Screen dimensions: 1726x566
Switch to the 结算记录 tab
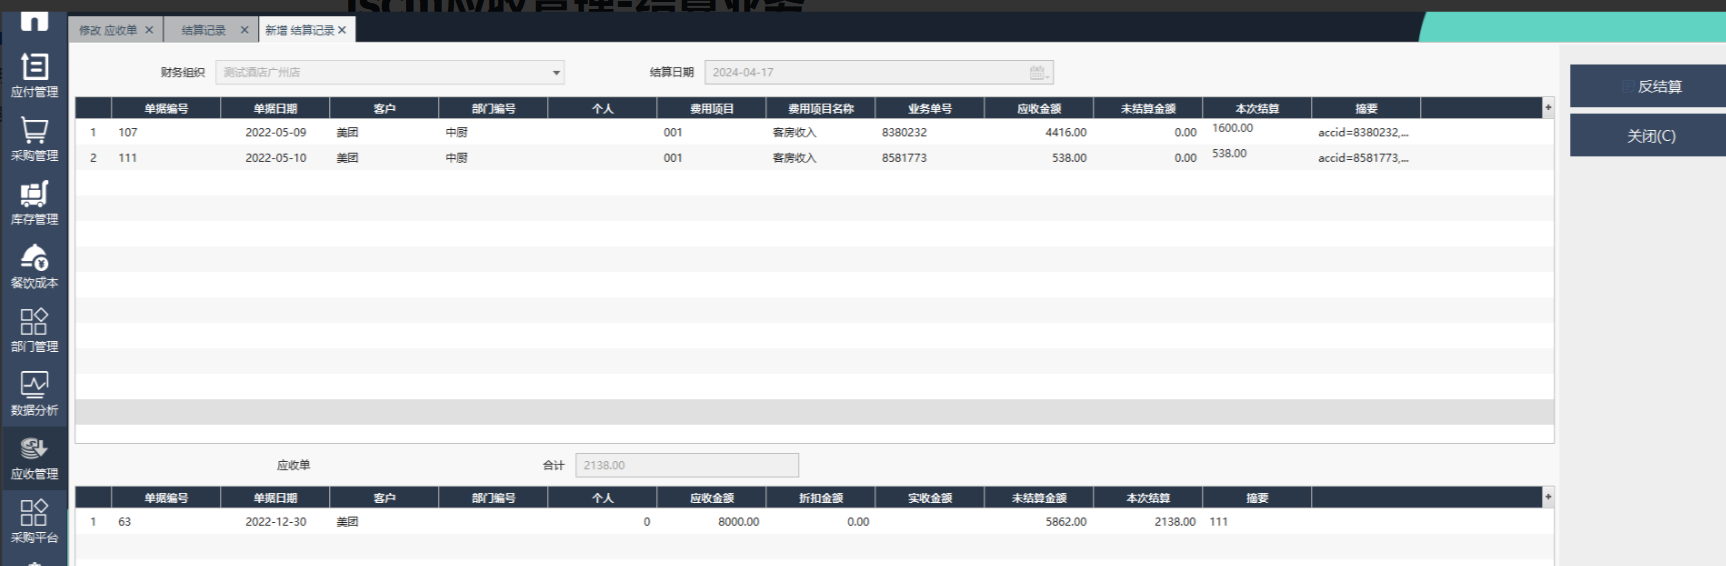pyautogui.click(x=204, y=30)
